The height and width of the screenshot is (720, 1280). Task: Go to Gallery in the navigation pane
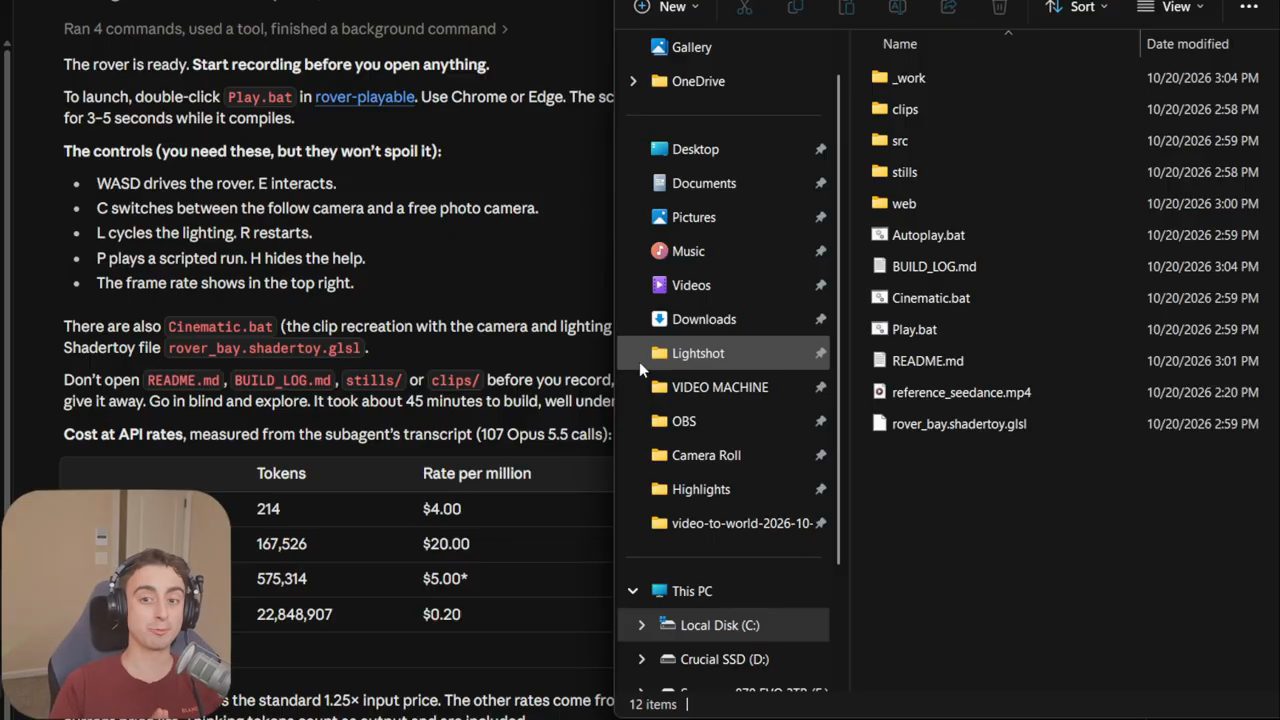click(691, 47)
